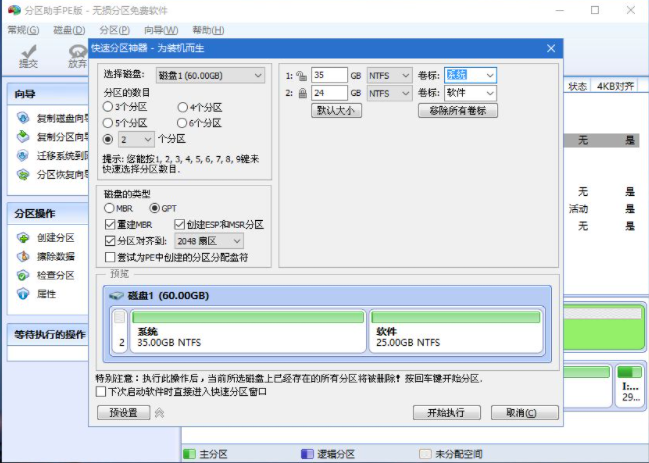Click the lock icon for partition 1
Viewport: 649px width, 463px height.
[x=300, y=75]
